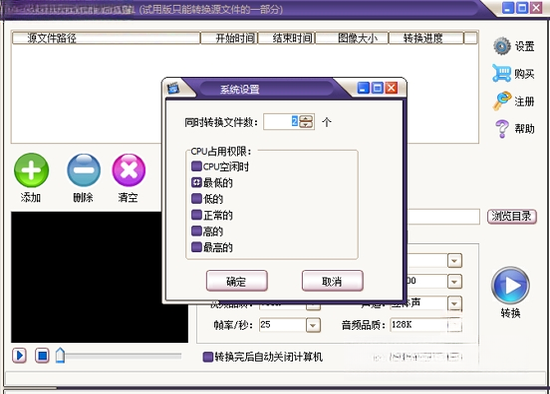Click the Buy (购买) shopping cart icon
The image size is (550, 394).
[502, 73]
